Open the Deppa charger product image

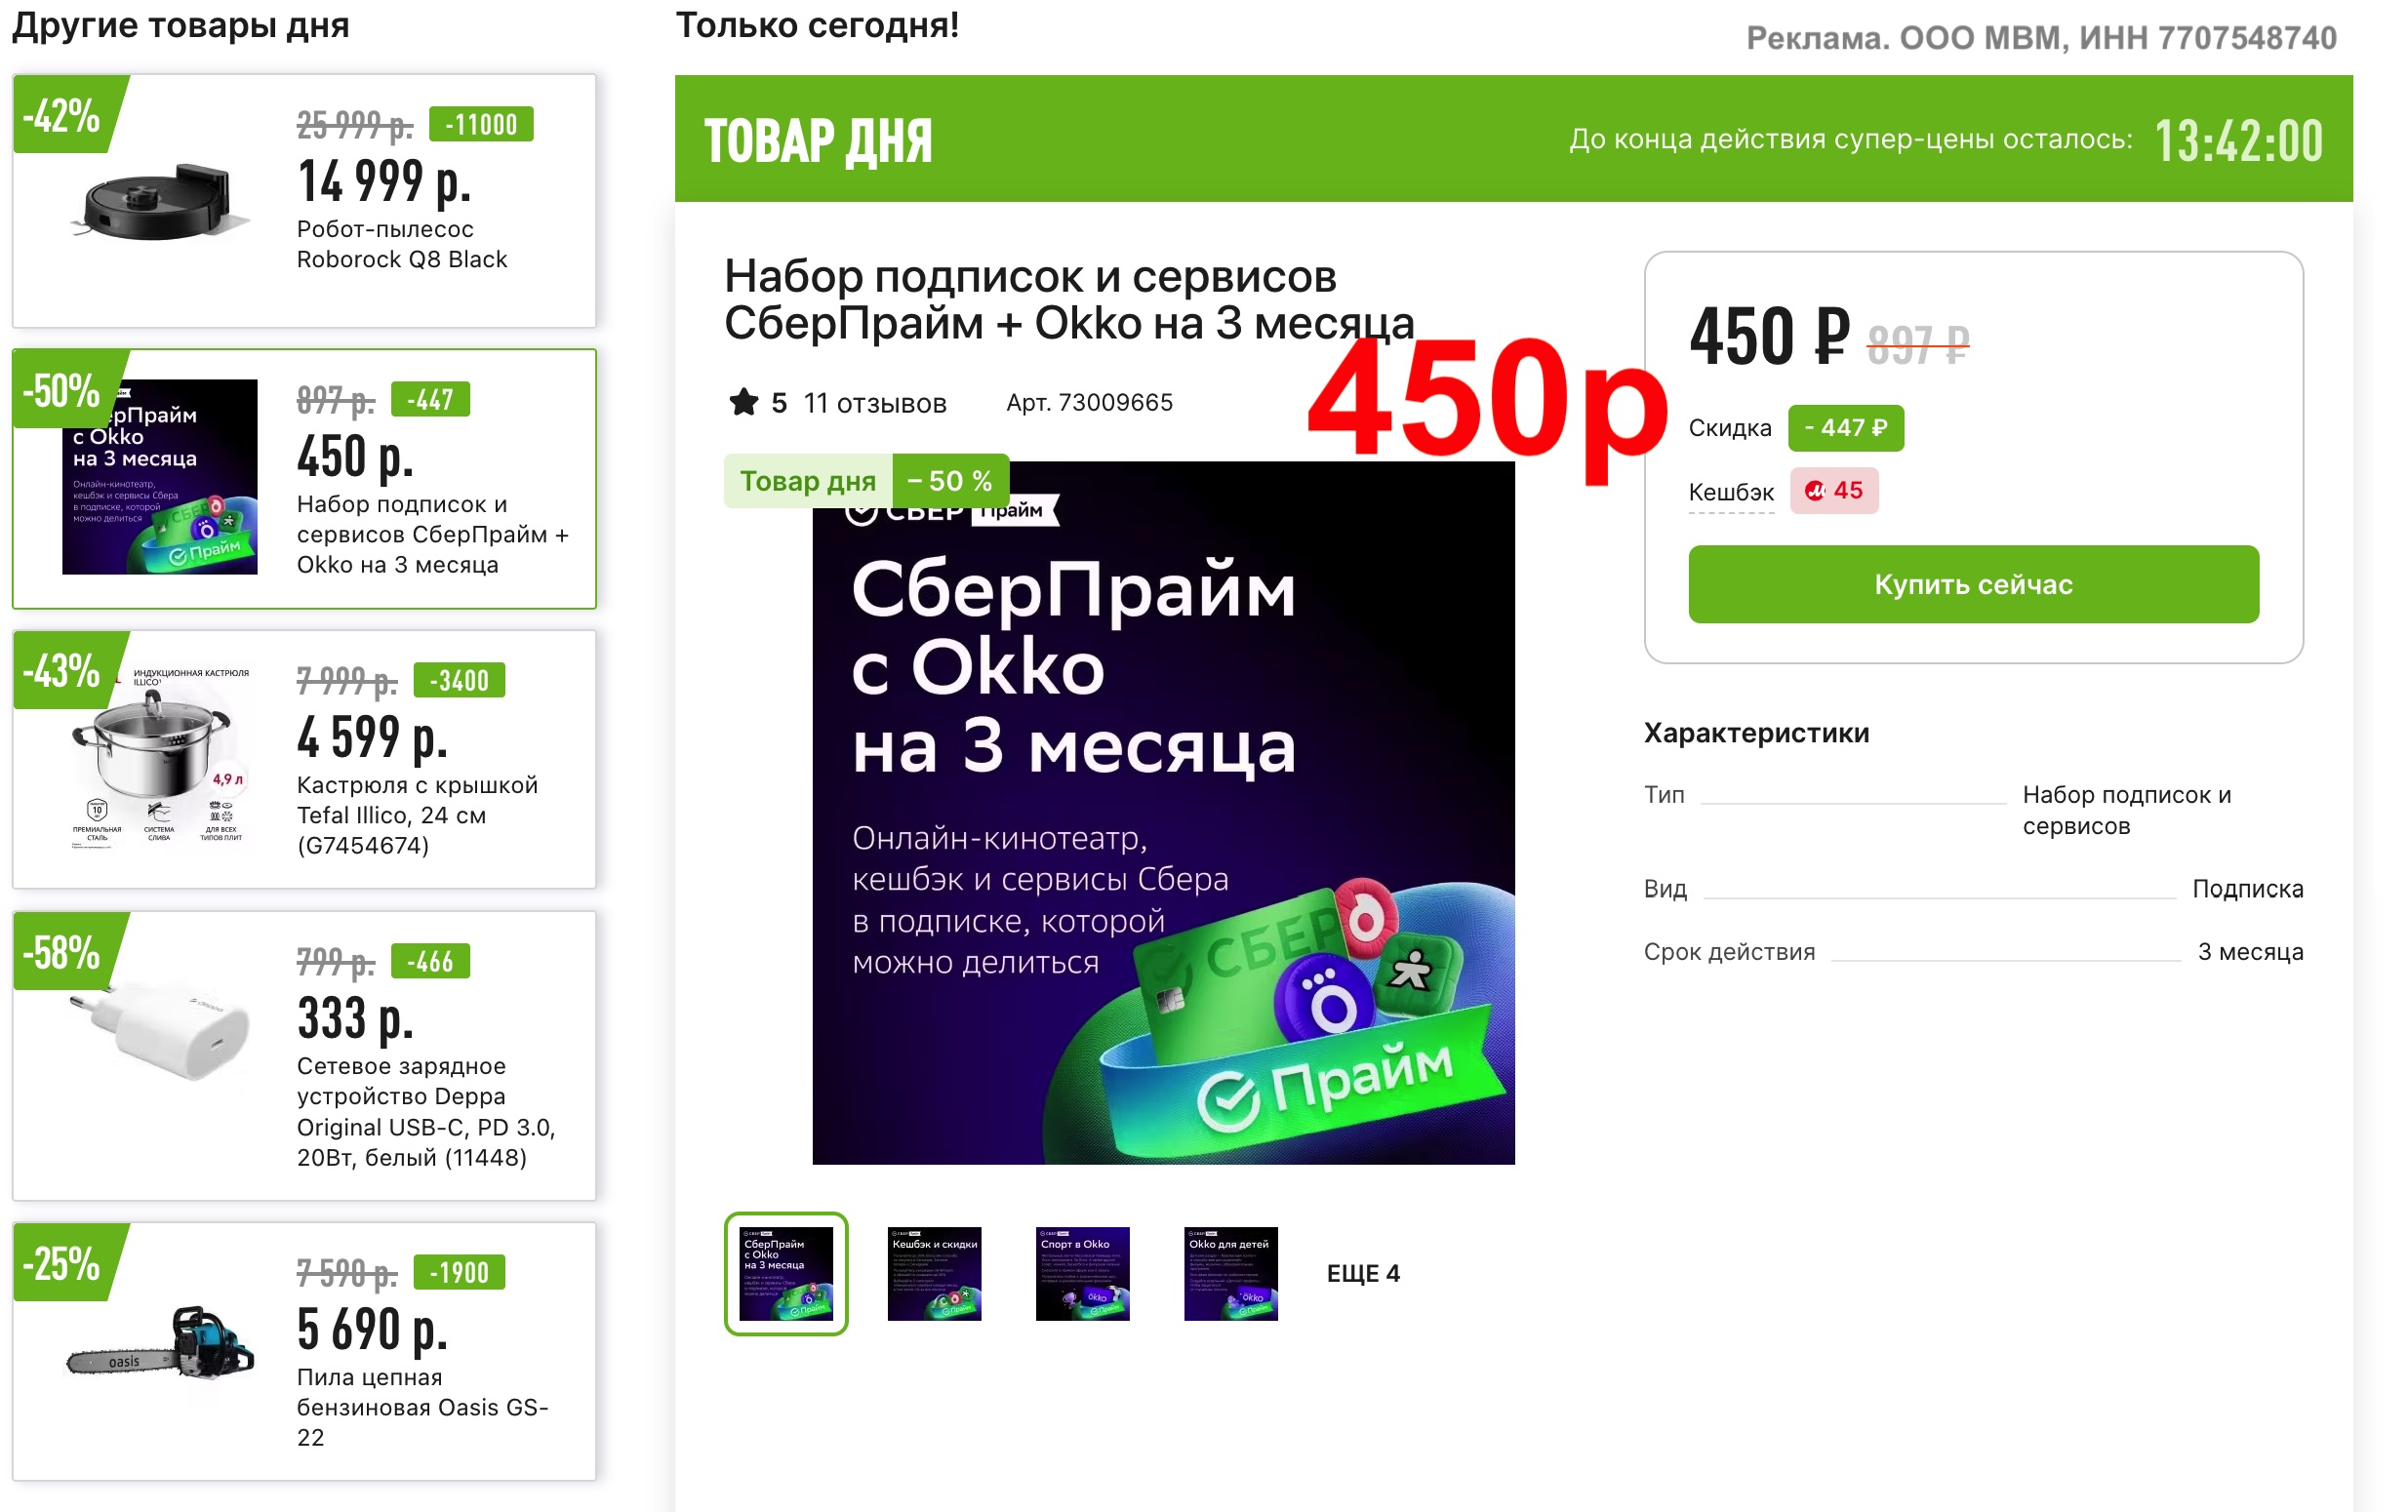[x=160, y=1027]
